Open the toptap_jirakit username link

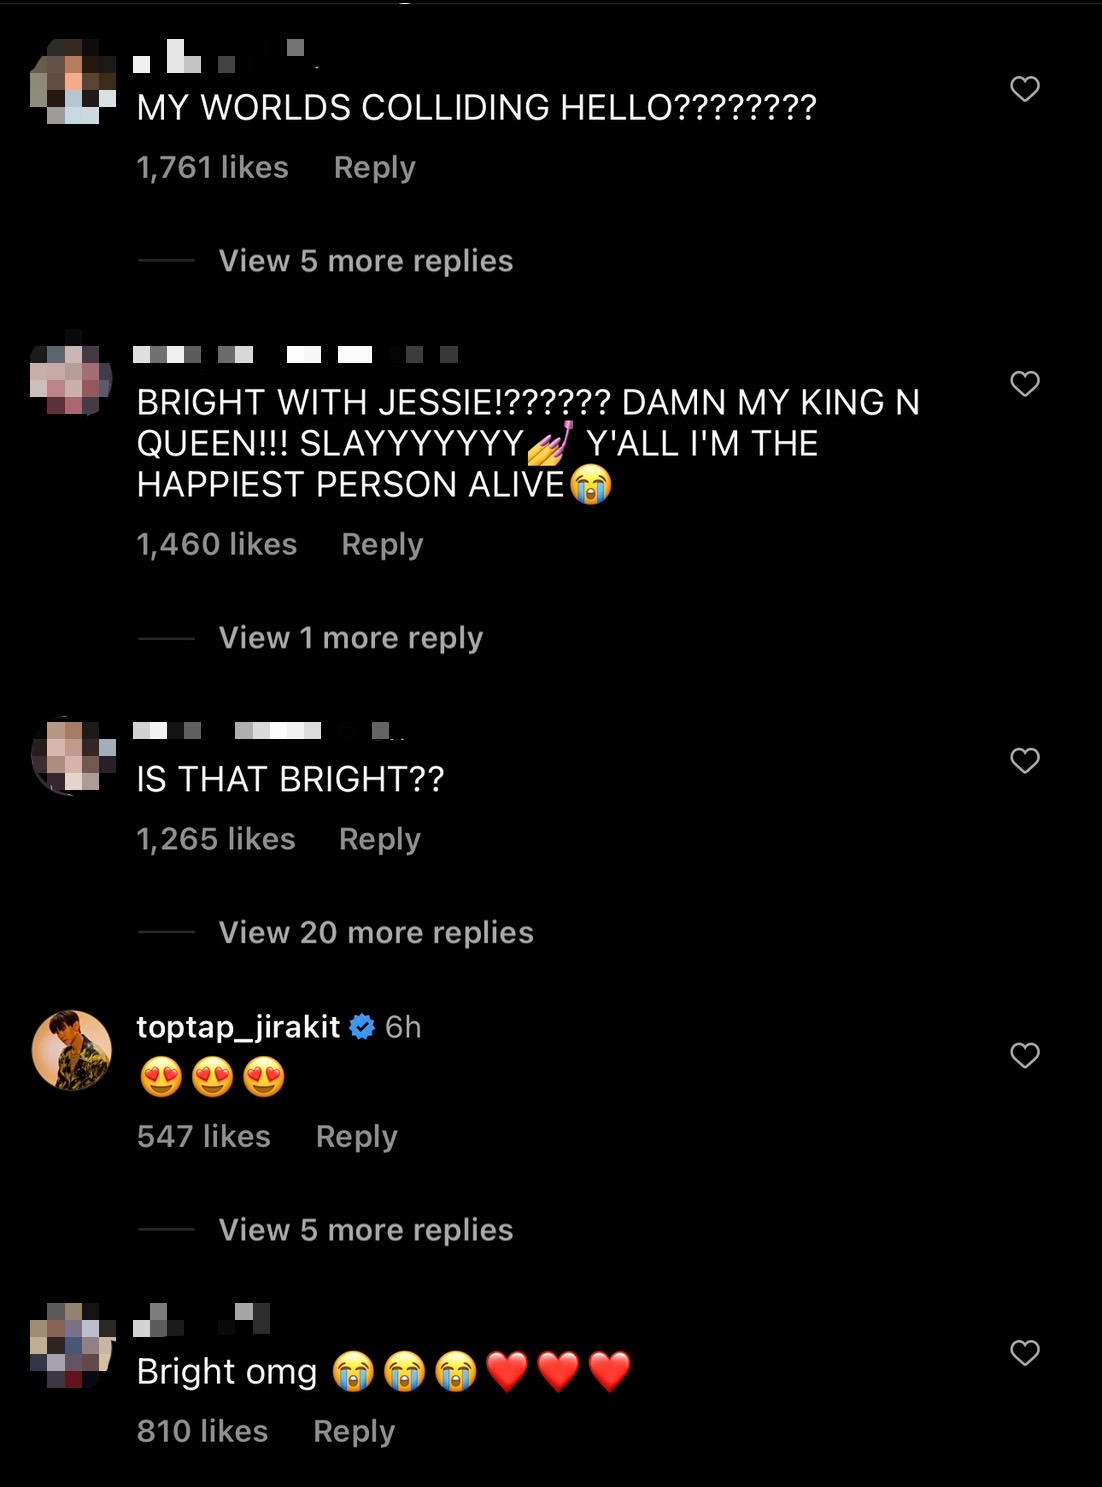click(238, 1027)
